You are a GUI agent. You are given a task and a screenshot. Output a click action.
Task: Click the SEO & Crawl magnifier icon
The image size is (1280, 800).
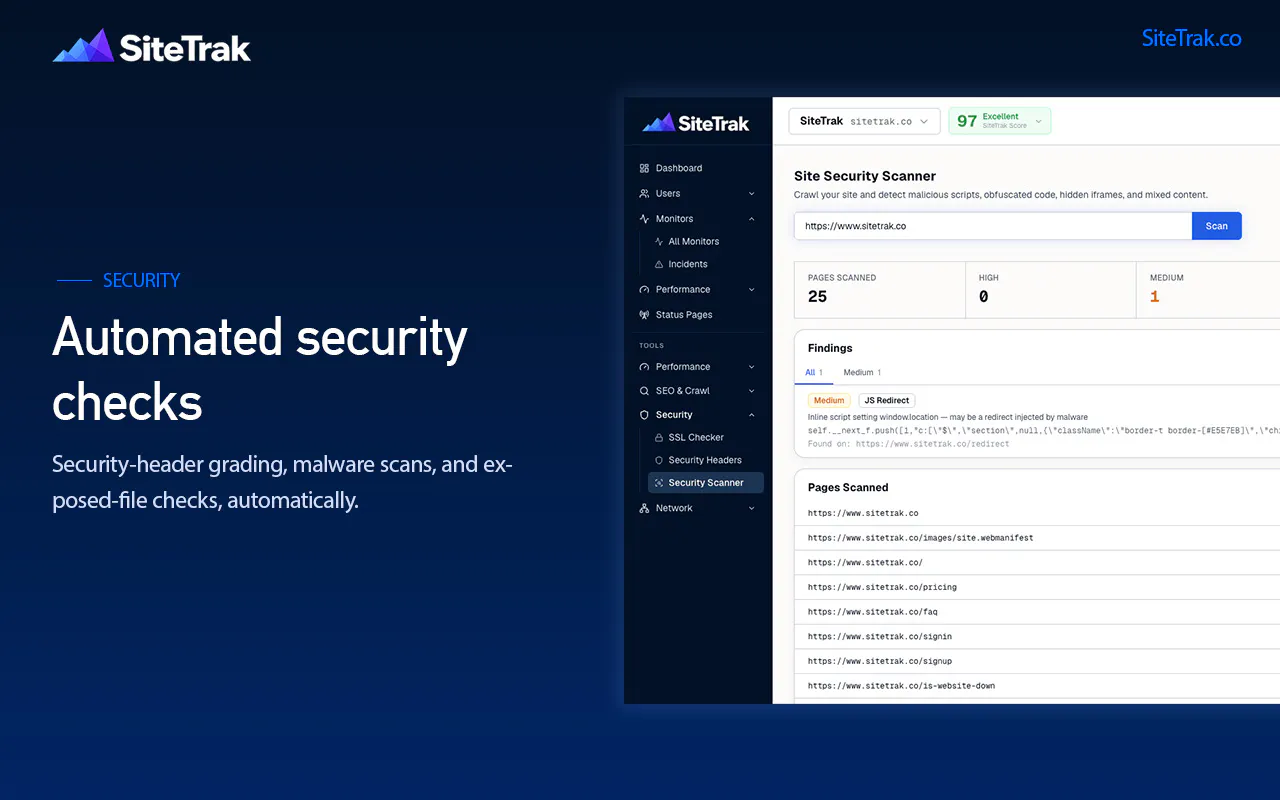point(644,390)
